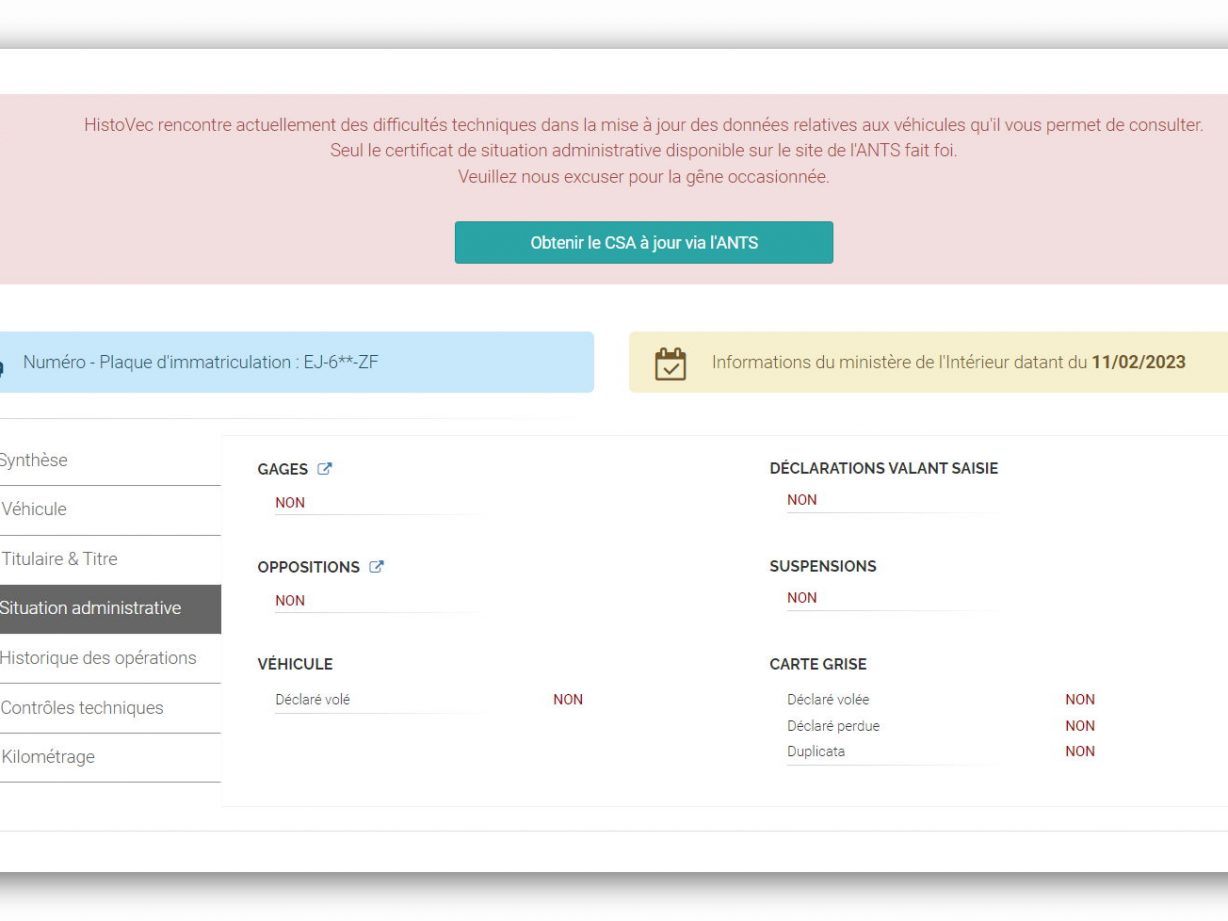Show the Contrôles techniques tab

tap(82, 708)
